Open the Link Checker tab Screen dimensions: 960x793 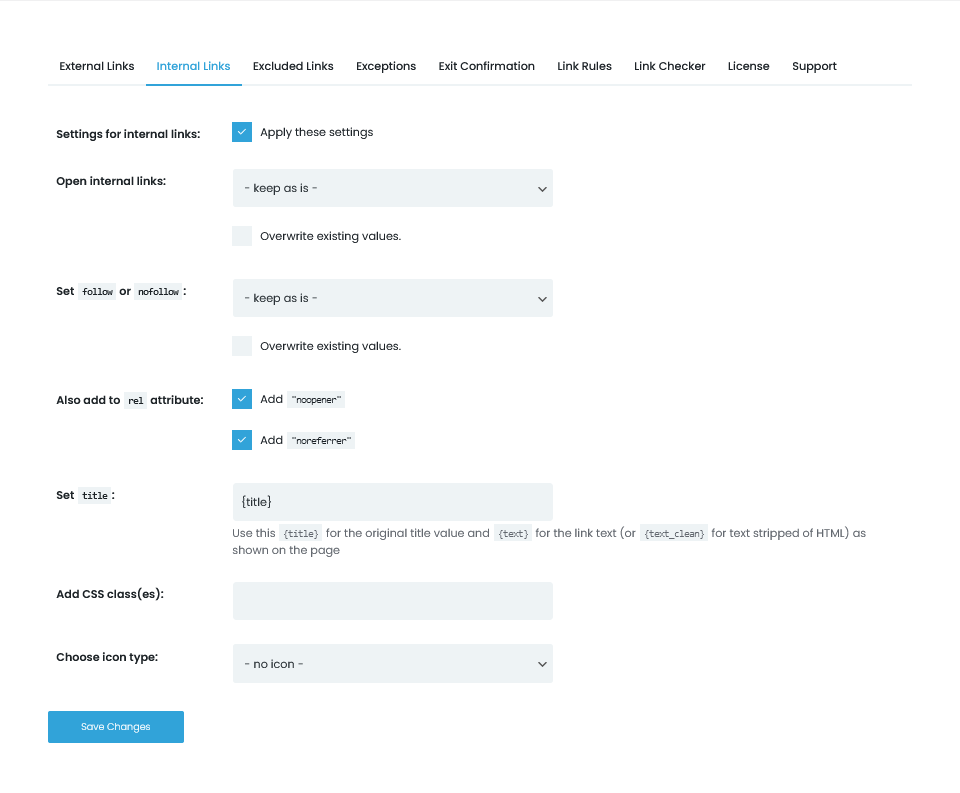point(669,66)
